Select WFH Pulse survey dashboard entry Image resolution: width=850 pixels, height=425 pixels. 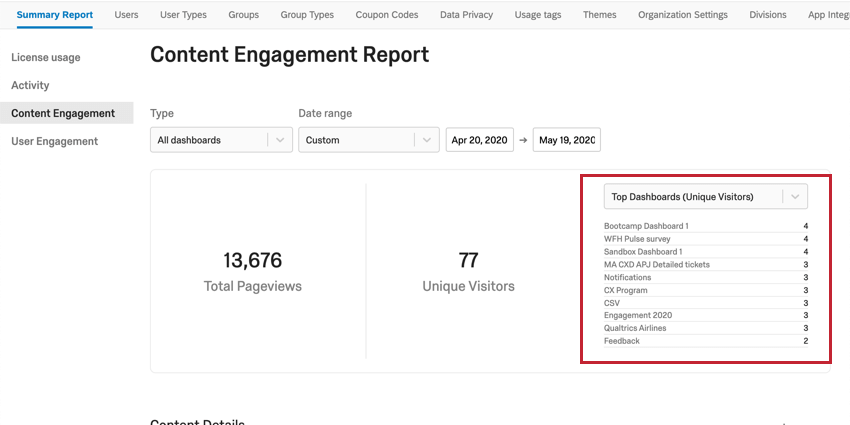(639, 239)
